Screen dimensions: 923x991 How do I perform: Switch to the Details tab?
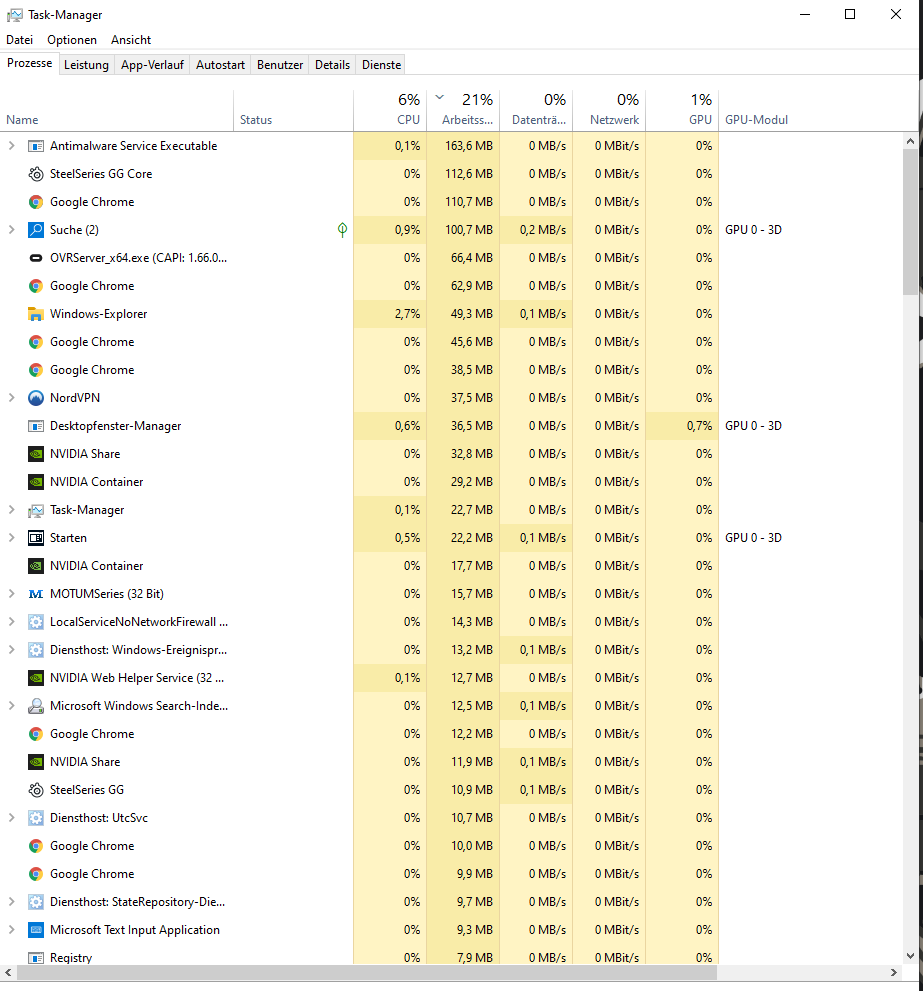point(333,65)
